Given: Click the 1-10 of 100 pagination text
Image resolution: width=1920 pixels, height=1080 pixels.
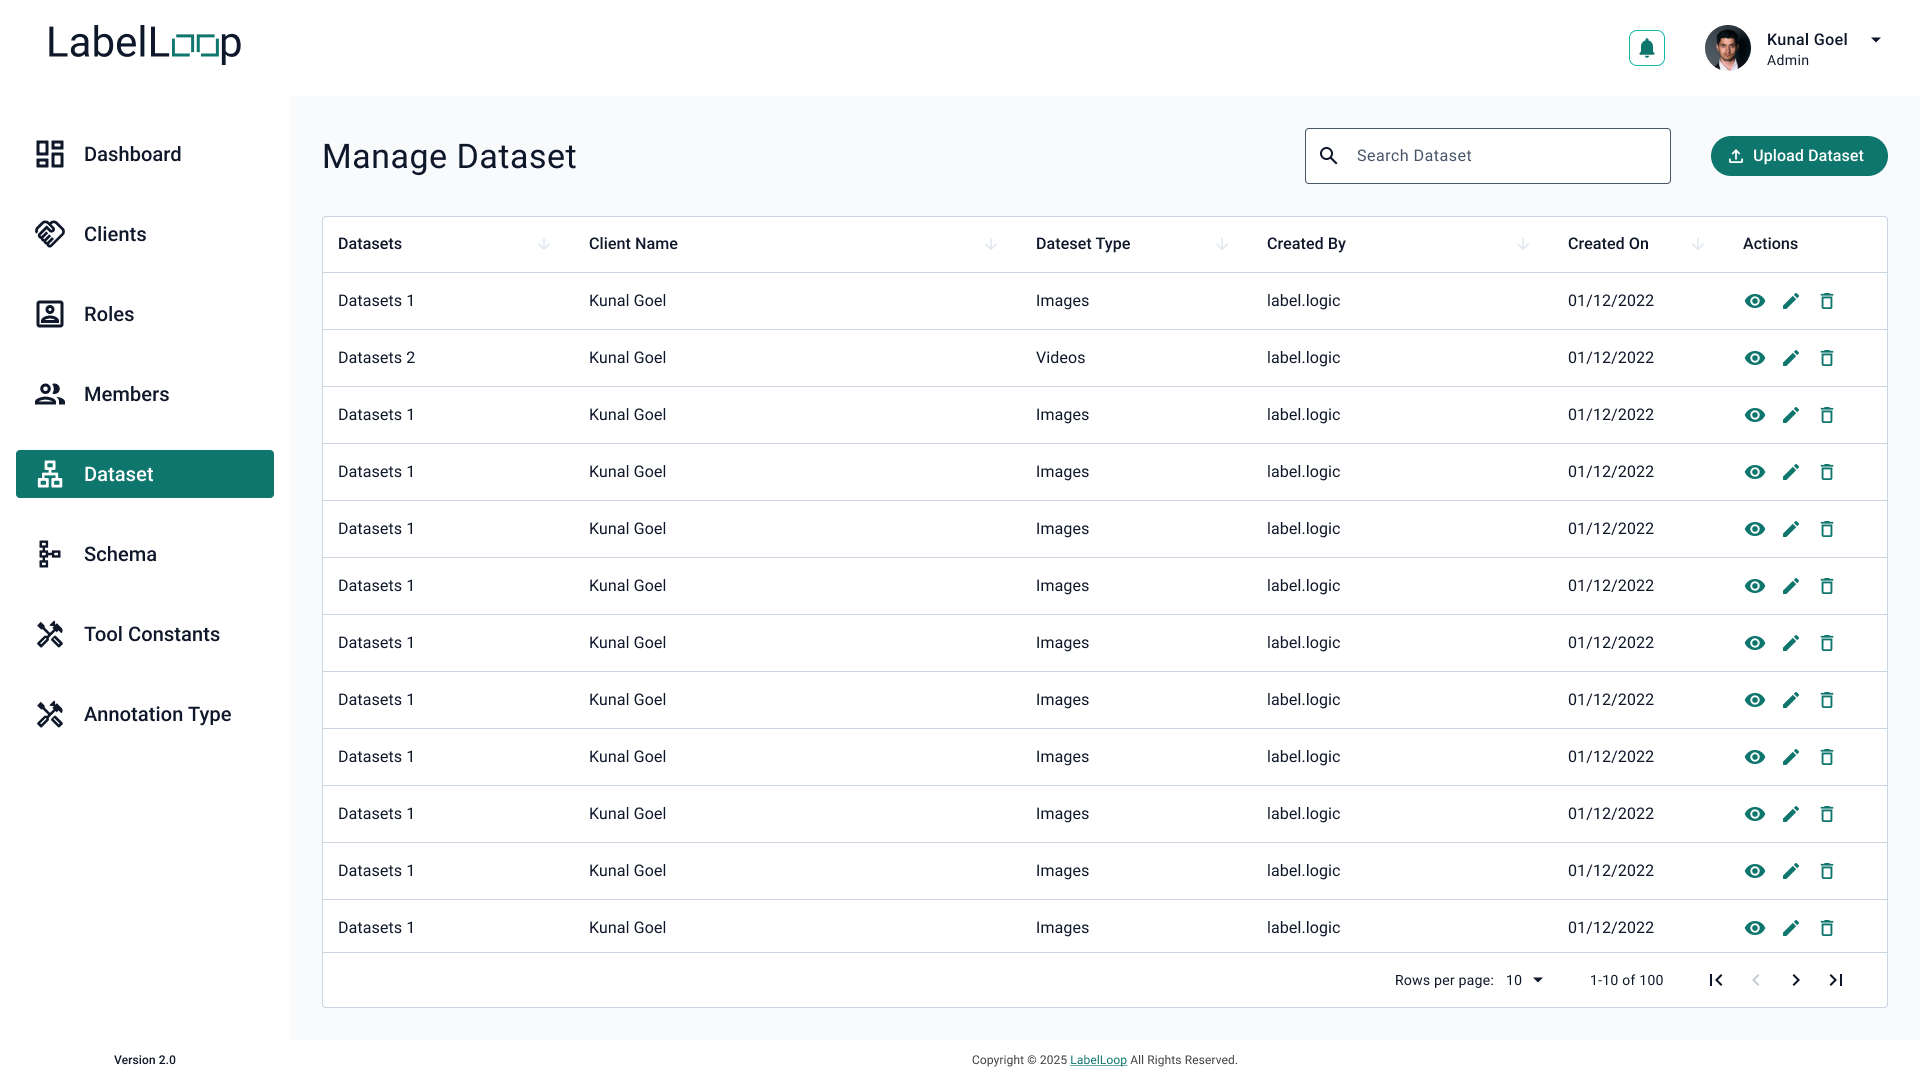Looking at the screenshot, I should (x=1626, y=980).
